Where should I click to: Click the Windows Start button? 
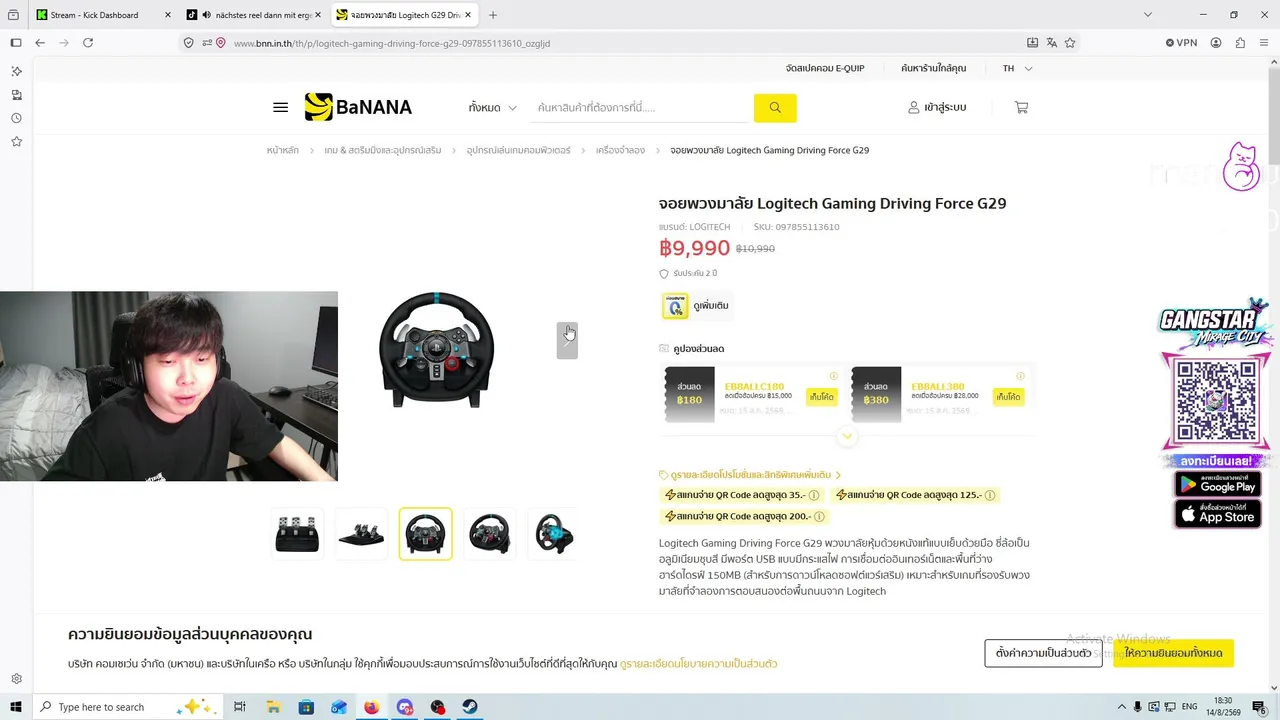(x=16, y=707)
